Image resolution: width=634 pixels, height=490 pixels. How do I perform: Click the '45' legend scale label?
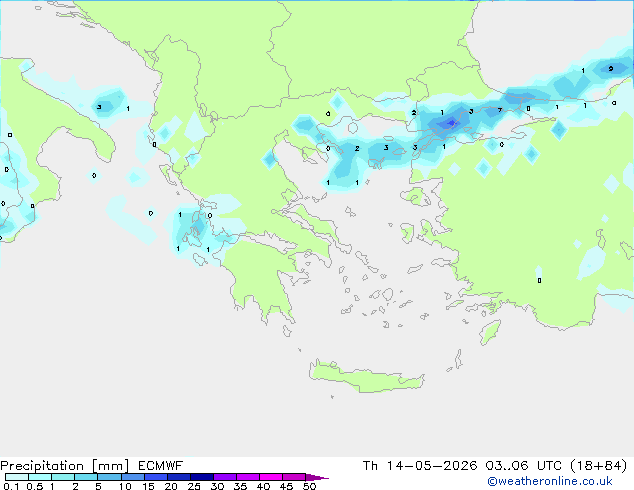(286, 486)
